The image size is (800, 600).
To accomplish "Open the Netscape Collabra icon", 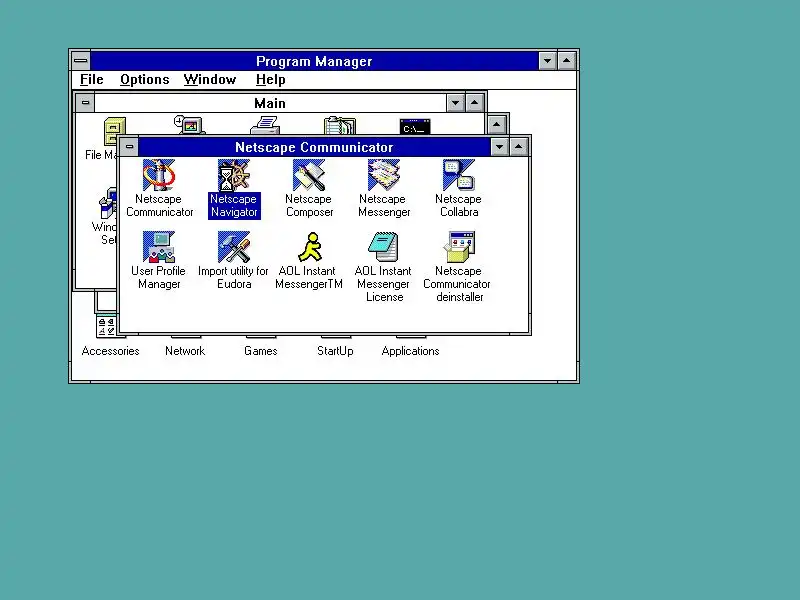I will point(459,175).
